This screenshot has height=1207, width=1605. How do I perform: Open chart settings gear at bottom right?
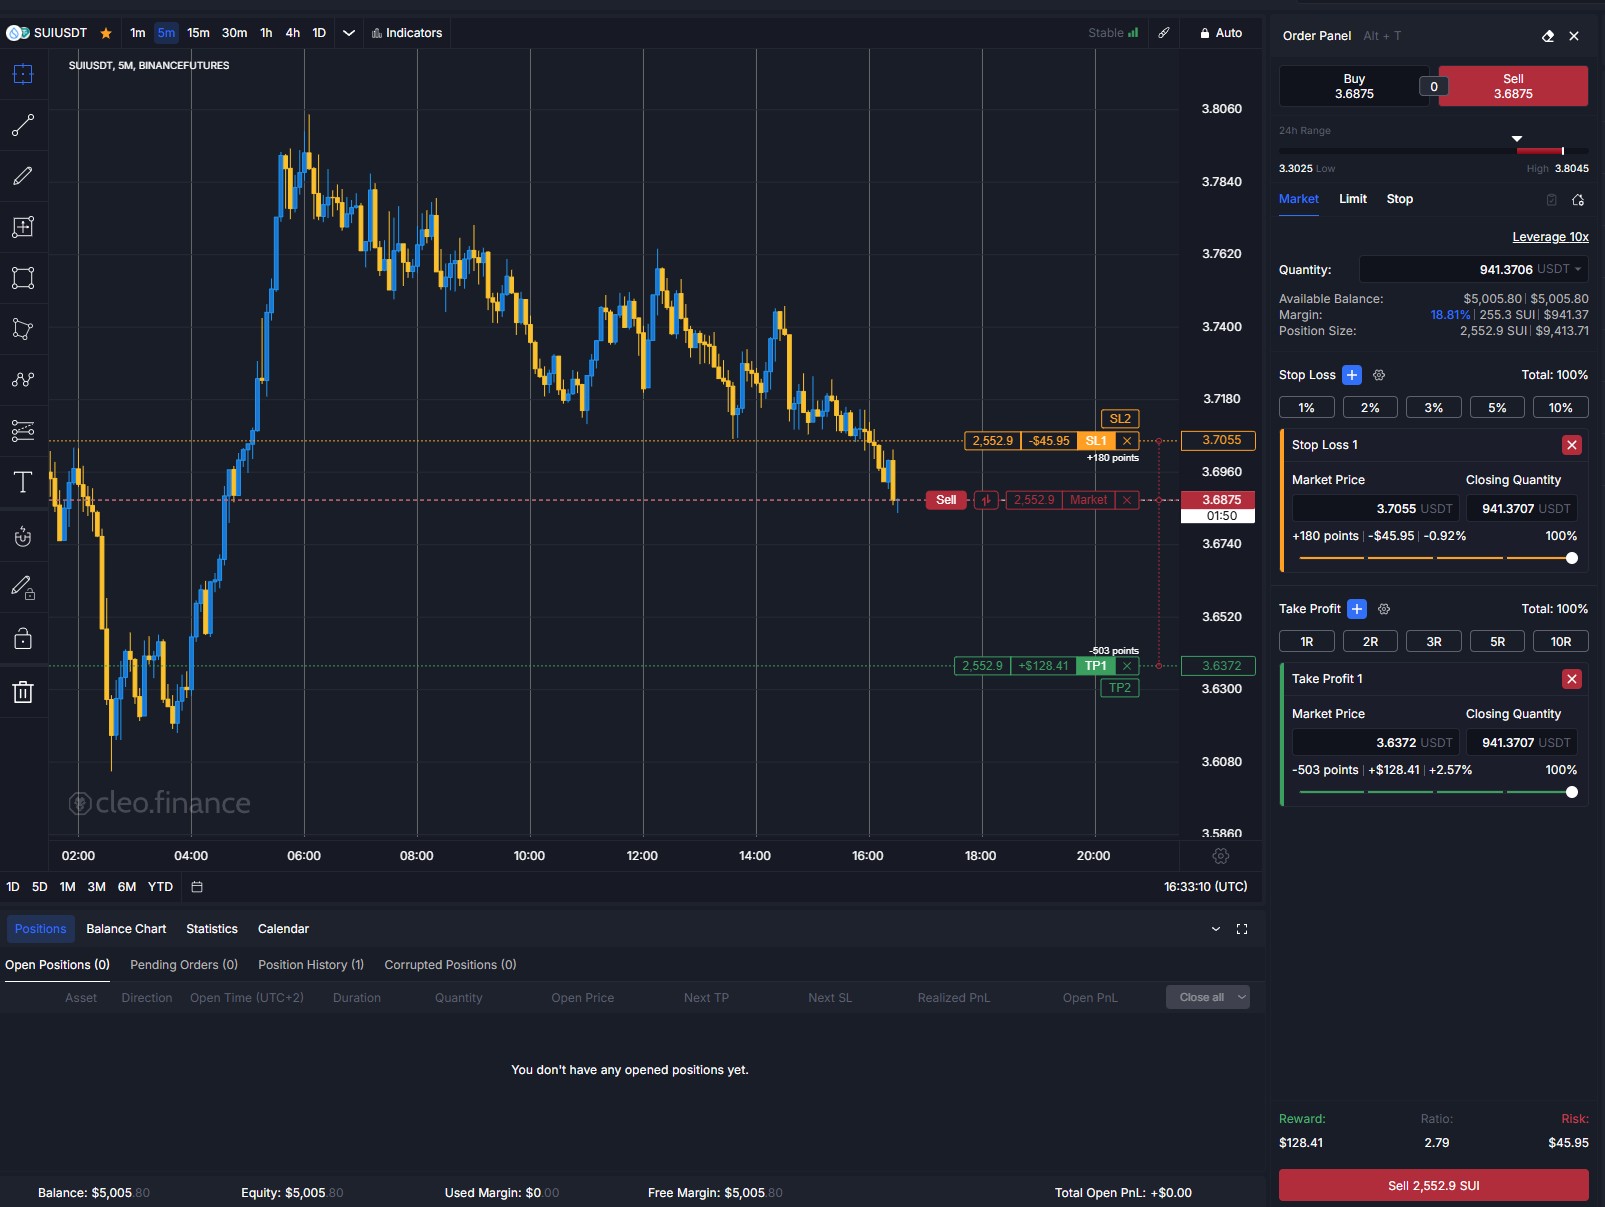pyautogui.click(x=1220, y=856)
